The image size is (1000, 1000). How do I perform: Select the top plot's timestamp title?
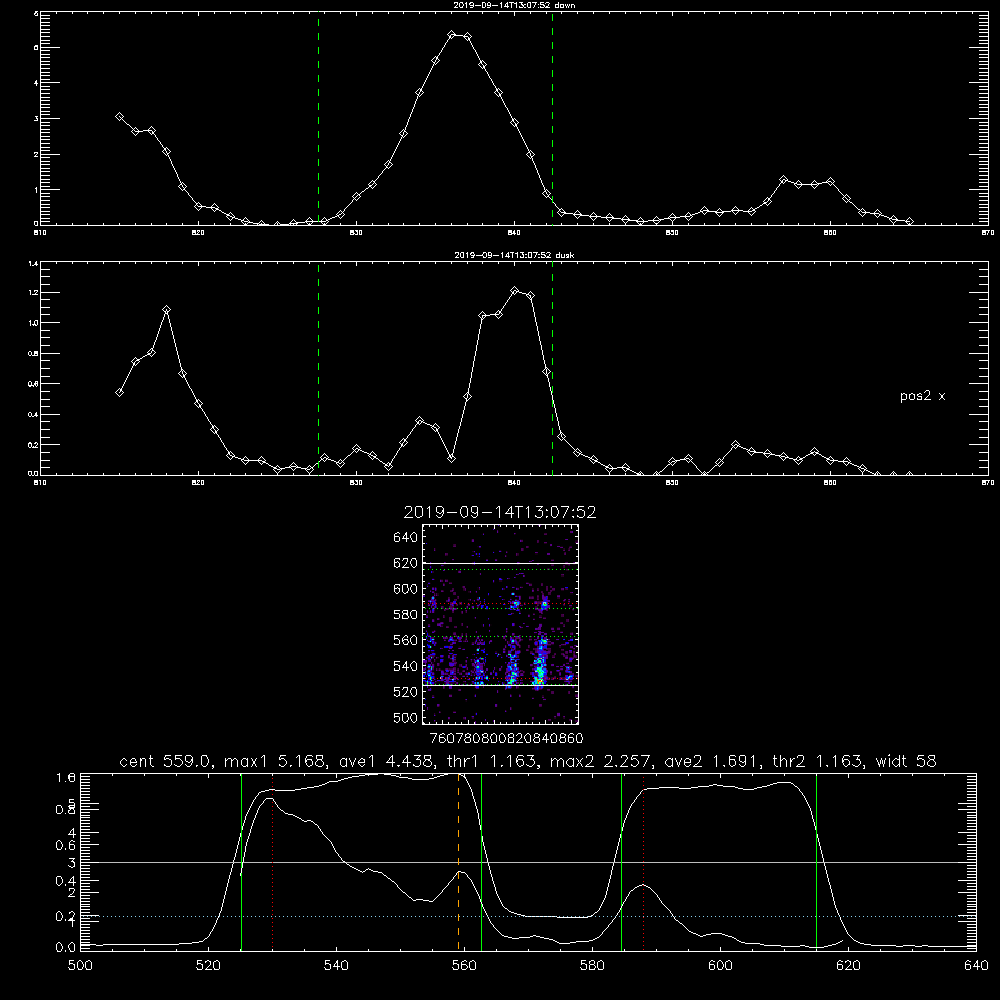(x=514, y=5)
